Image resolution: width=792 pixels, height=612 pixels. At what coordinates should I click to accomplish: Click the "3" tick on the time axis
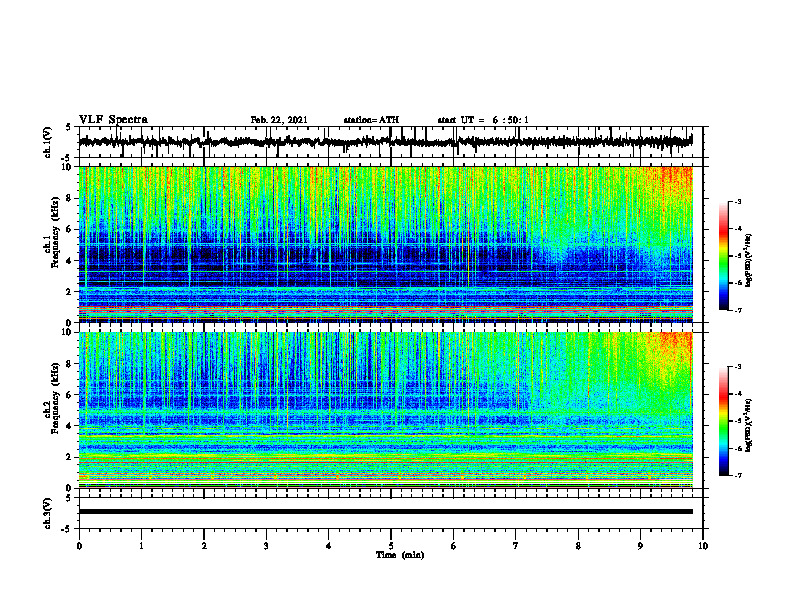tap(266, 546)
